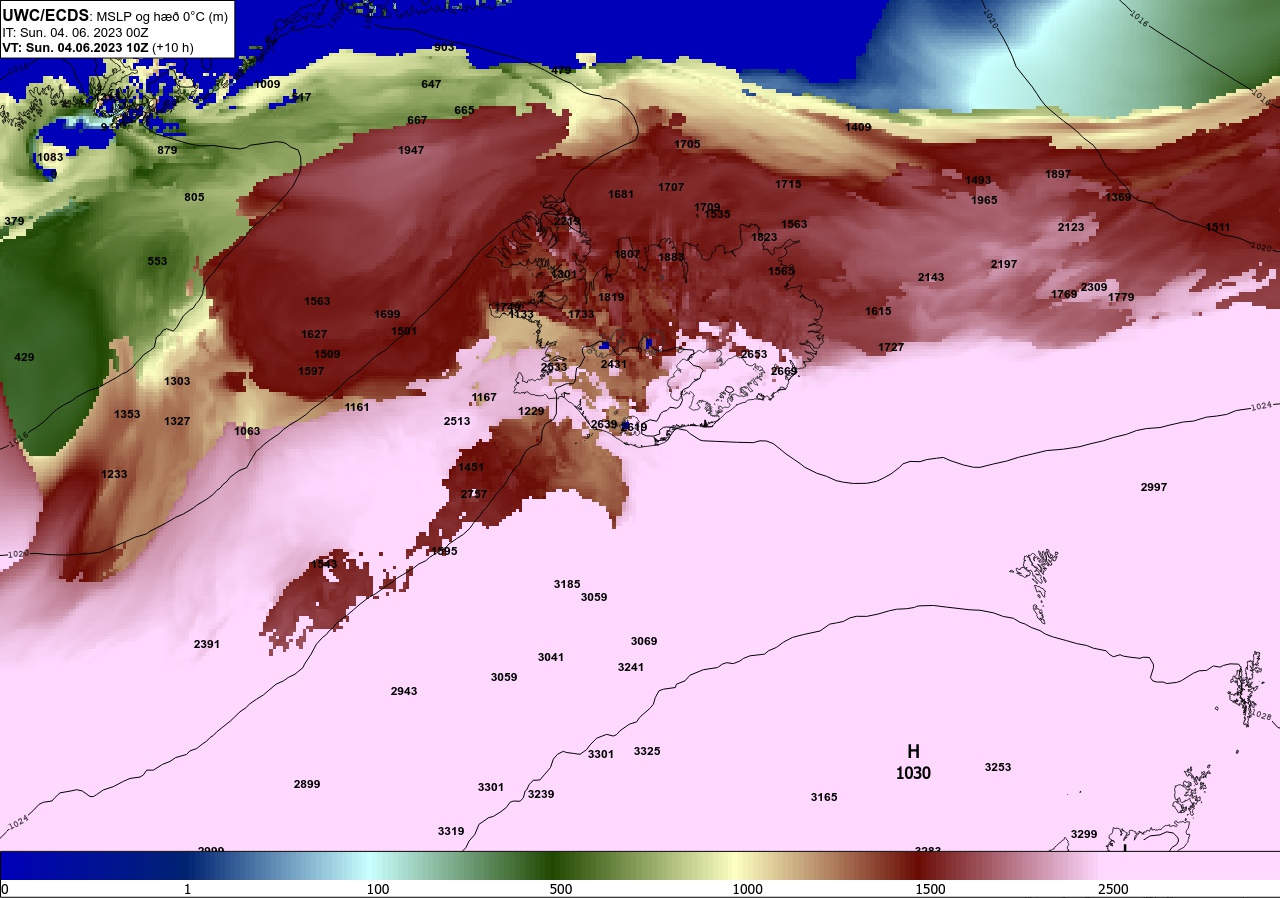Click the 2309 height value

click(x=1094, y=287)
